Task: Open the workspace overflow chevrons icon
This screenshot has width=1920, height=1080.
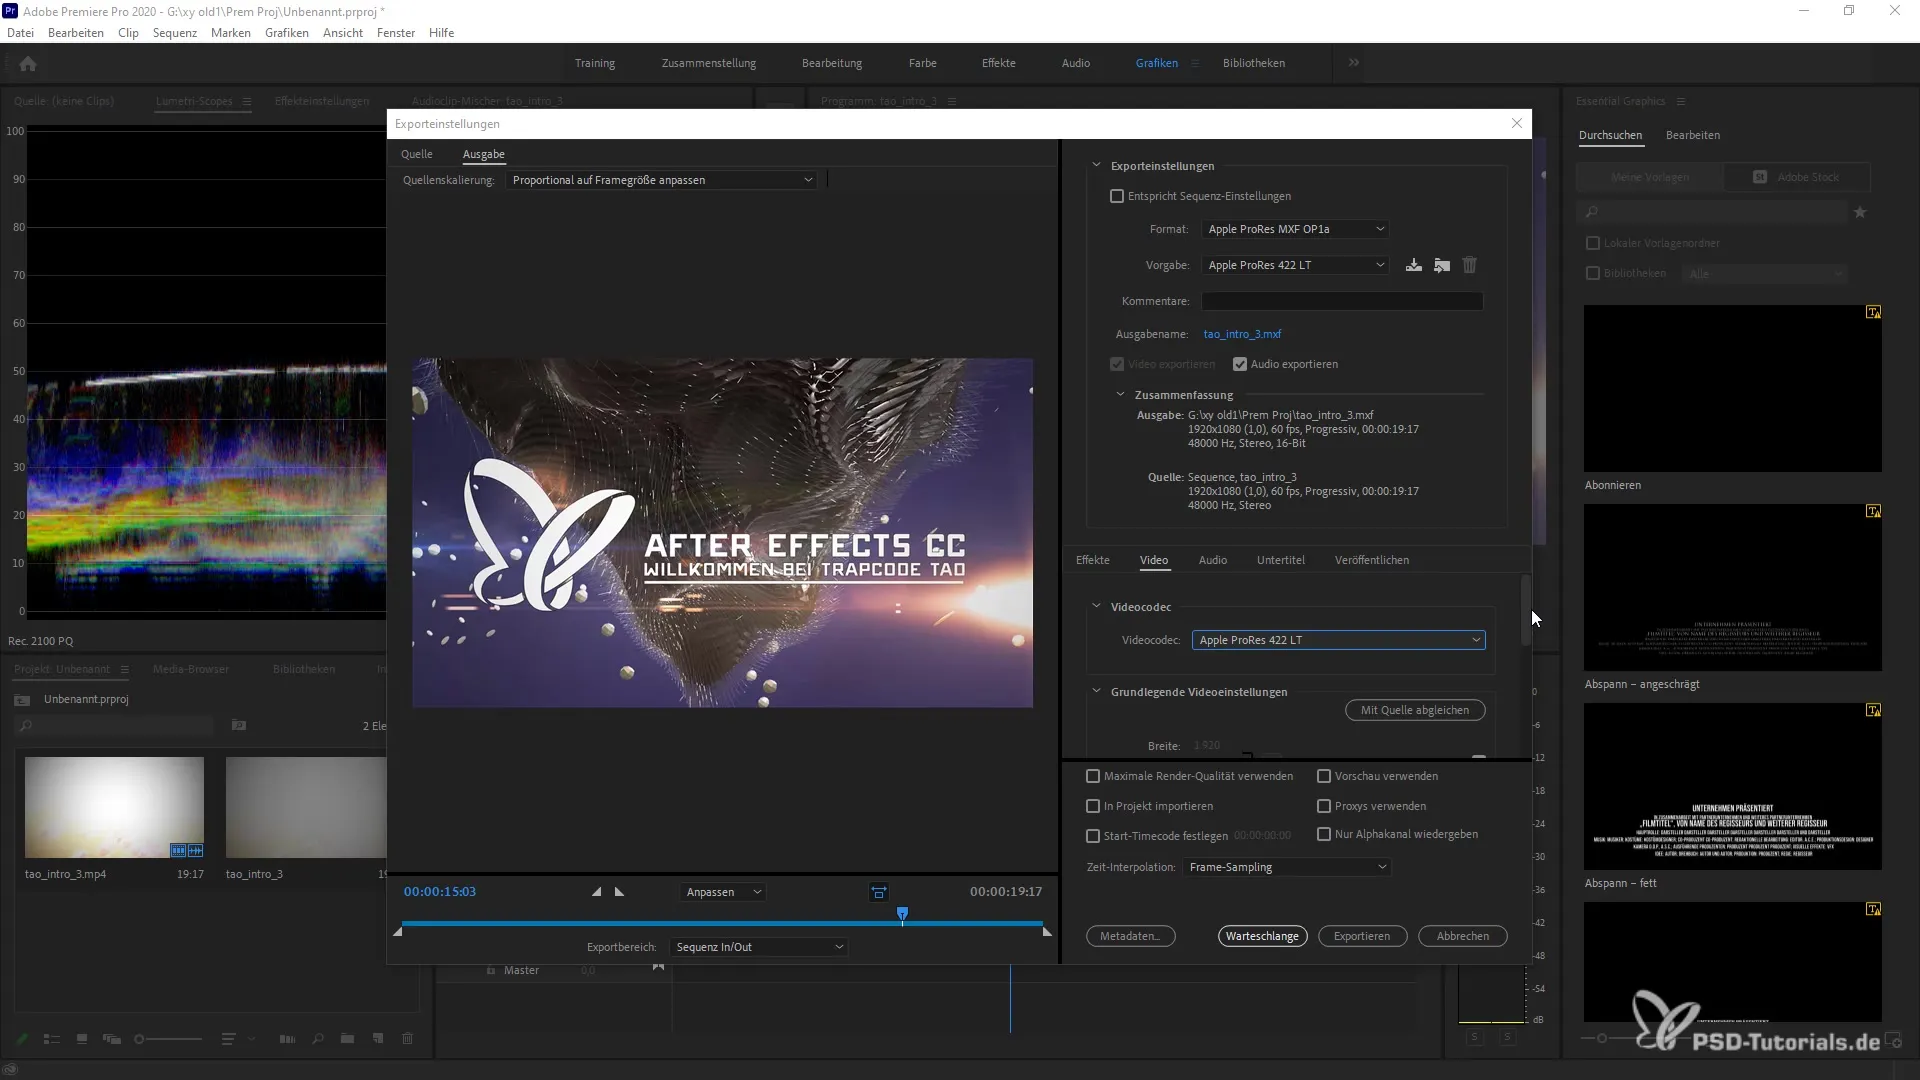Action: (x=1353, y=63)
